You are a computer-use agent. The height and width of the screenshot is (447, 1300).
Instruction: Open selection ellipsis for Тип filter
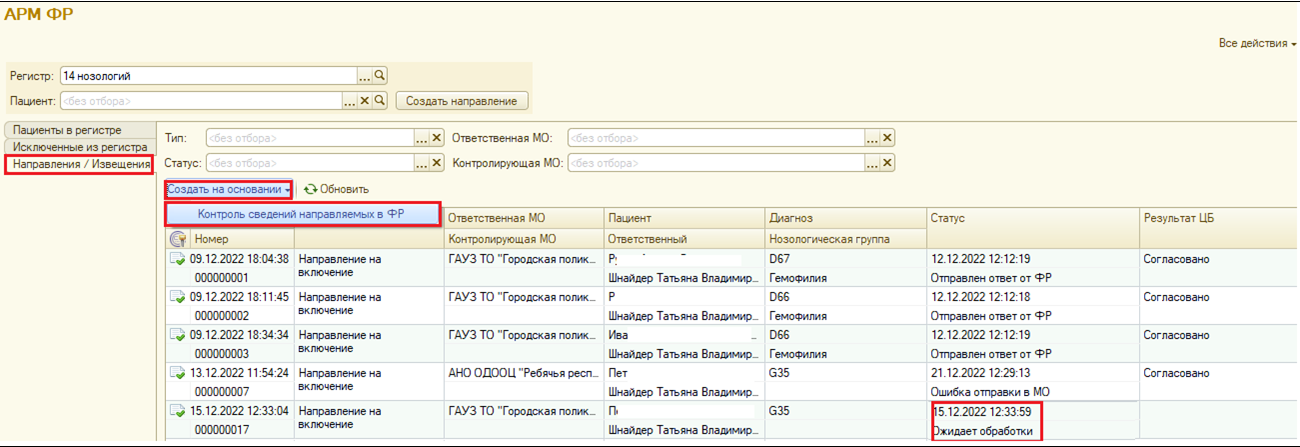pos(422,139)
